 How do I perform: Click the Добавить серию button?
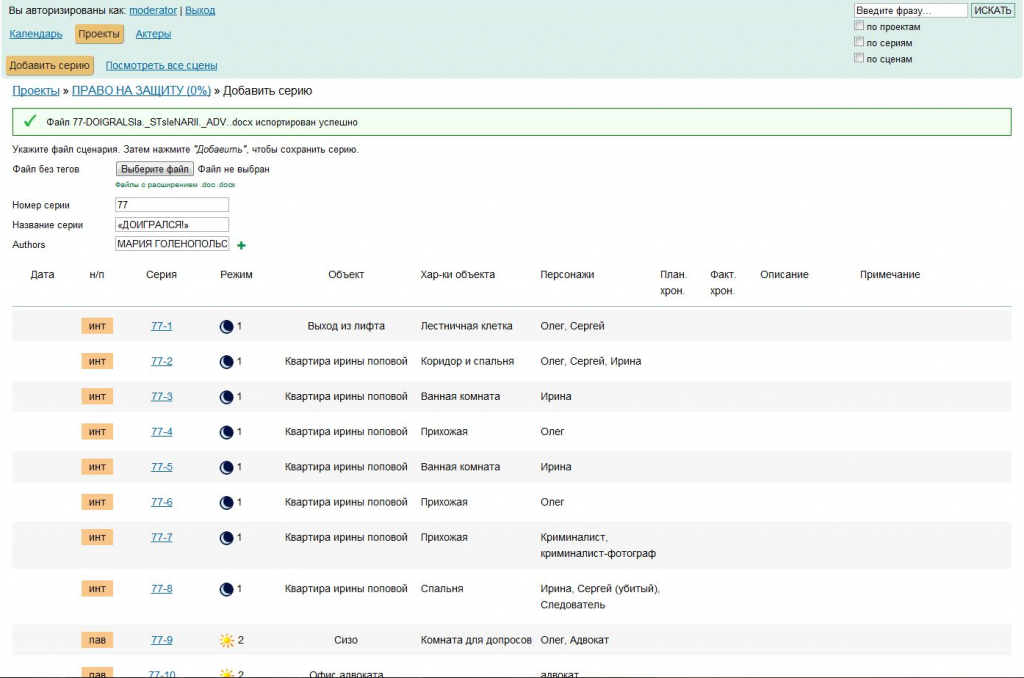tap(50, 65)
